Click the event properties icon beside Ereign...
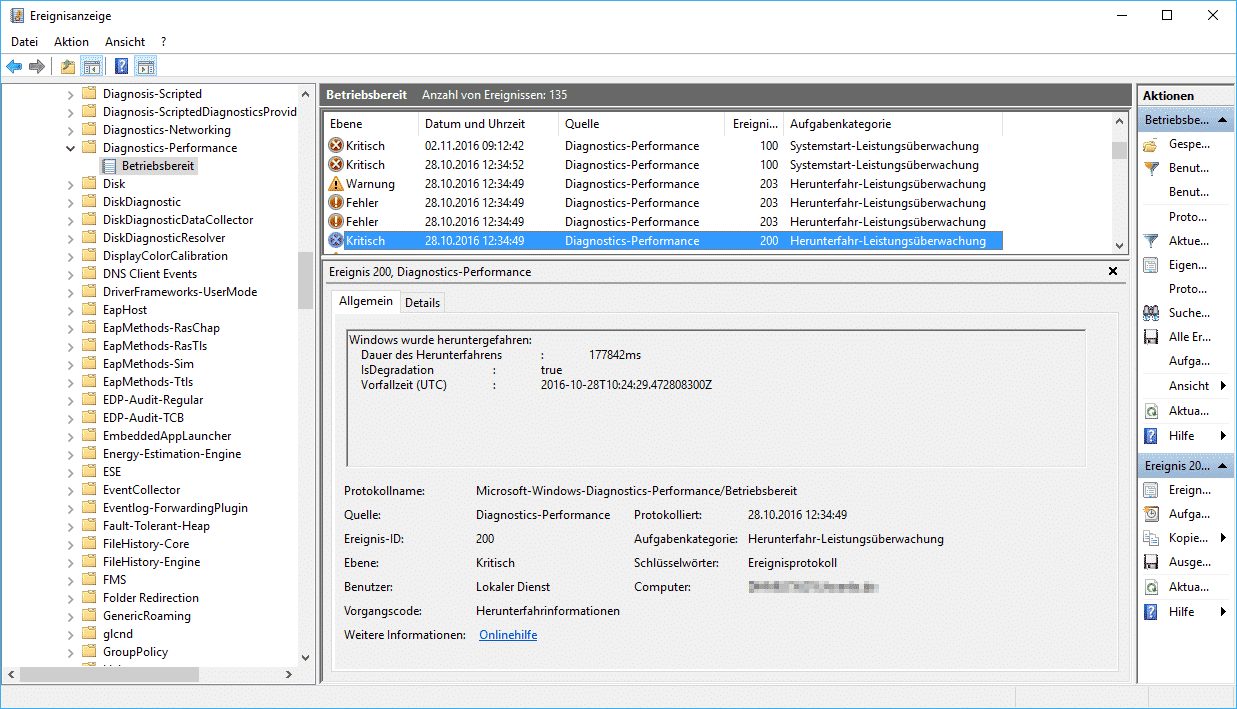The width and height of the screenshot is (1237, 709). click(1151, 490)
